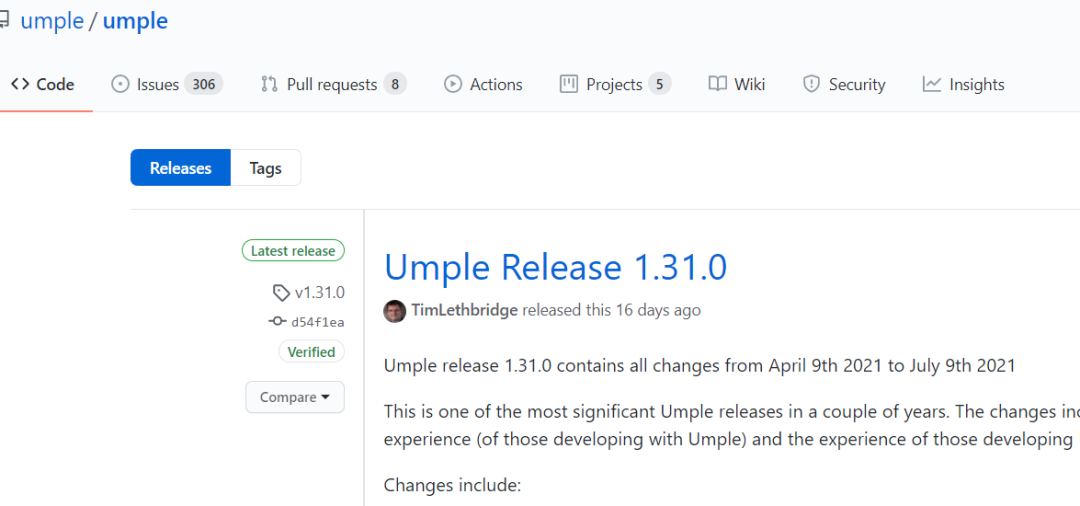
Task: Click the 306 issues counter badge
Action: coord(203,85)
